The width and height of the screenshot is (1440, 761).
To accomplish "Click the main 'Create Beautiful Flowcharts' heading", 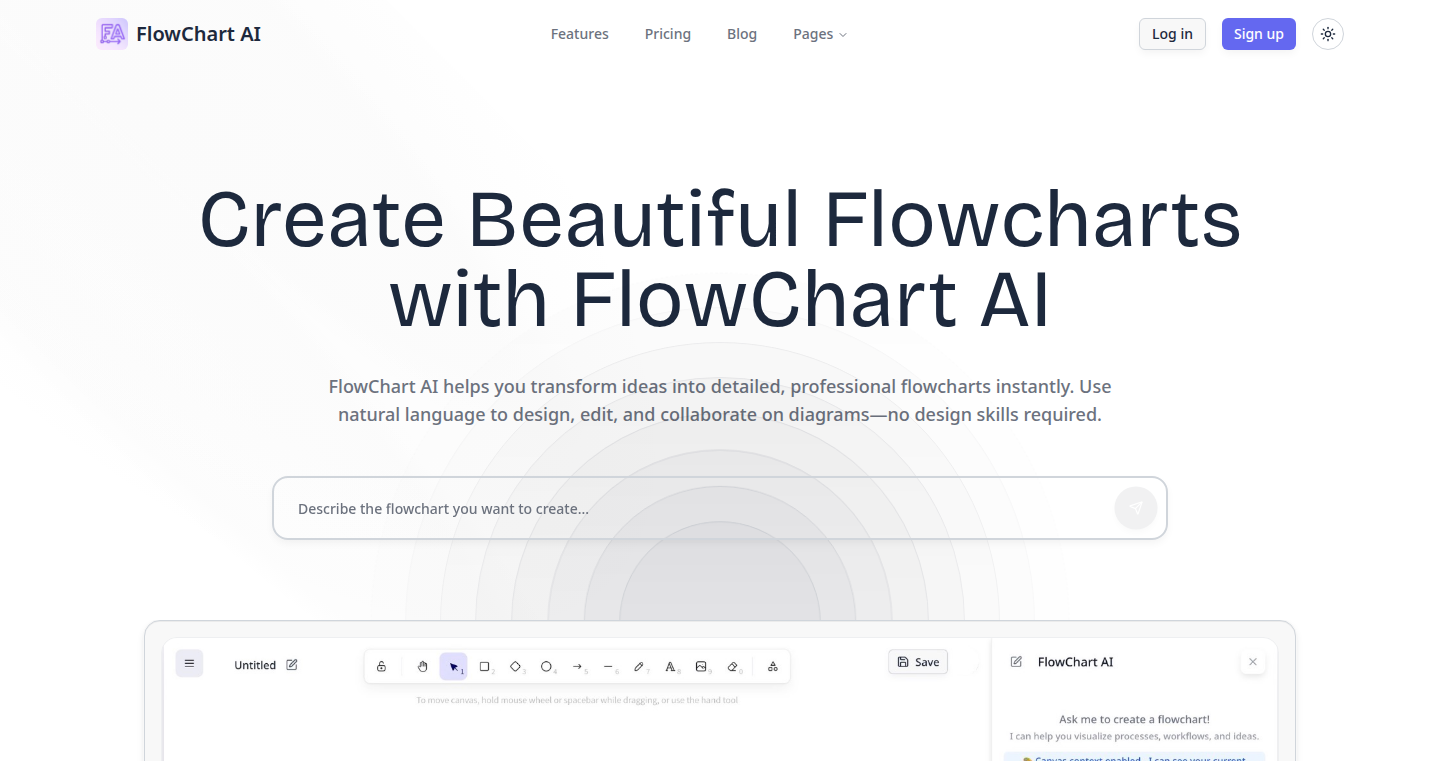I will 720,258.
